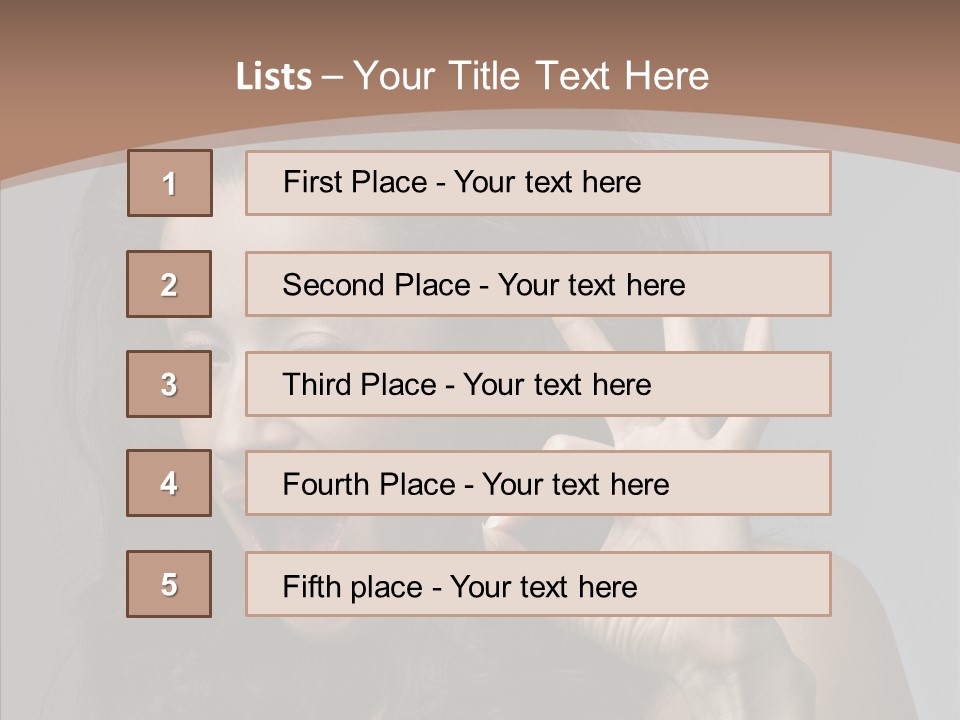The image size is (960, 720).
Task: Click the number 1 box
Action: 170,183
